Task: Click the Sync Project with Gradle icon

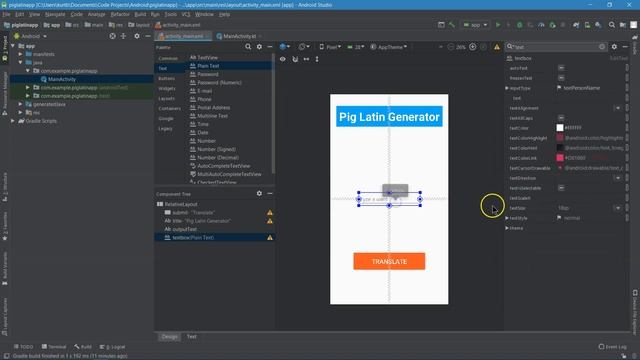Action: click(x=576, y=25)
